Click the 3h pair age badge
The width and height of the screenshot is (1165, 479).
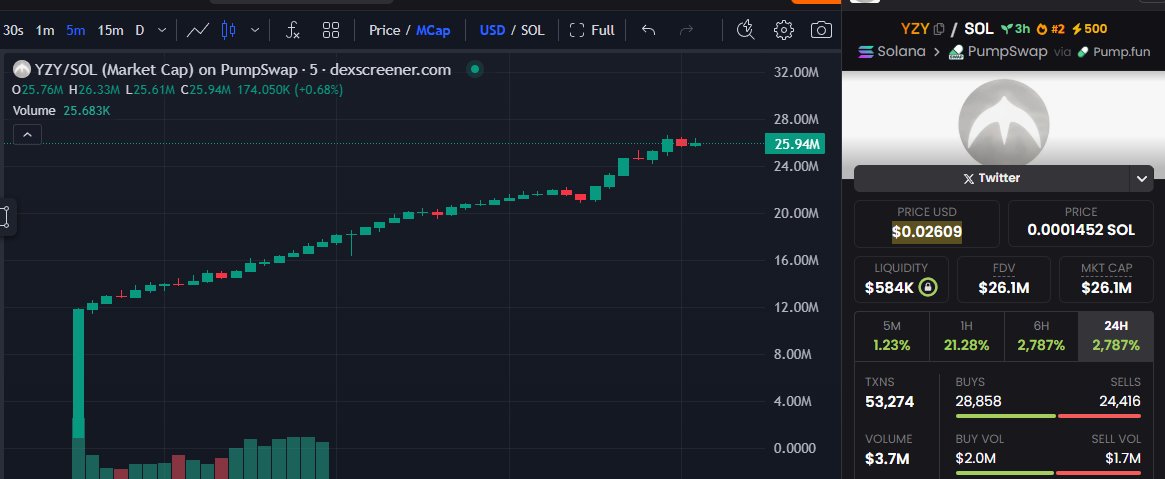coord(1015,30)
